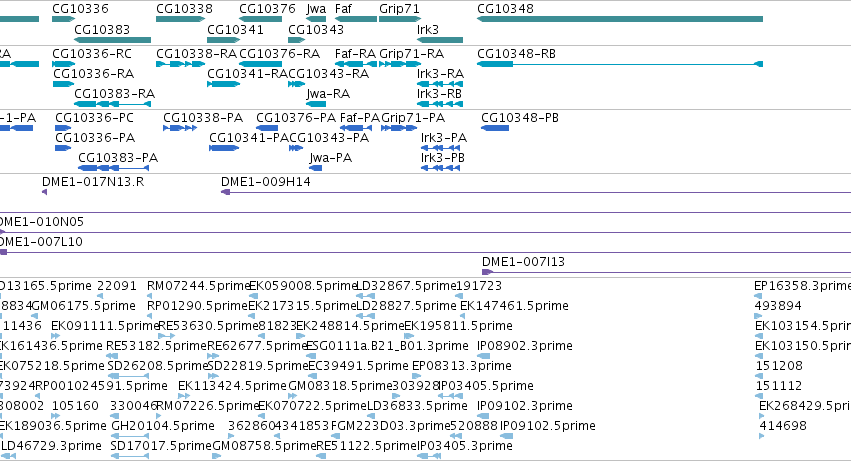
Task: Select EST EK059008.5prime
Action: pos(302,286)
